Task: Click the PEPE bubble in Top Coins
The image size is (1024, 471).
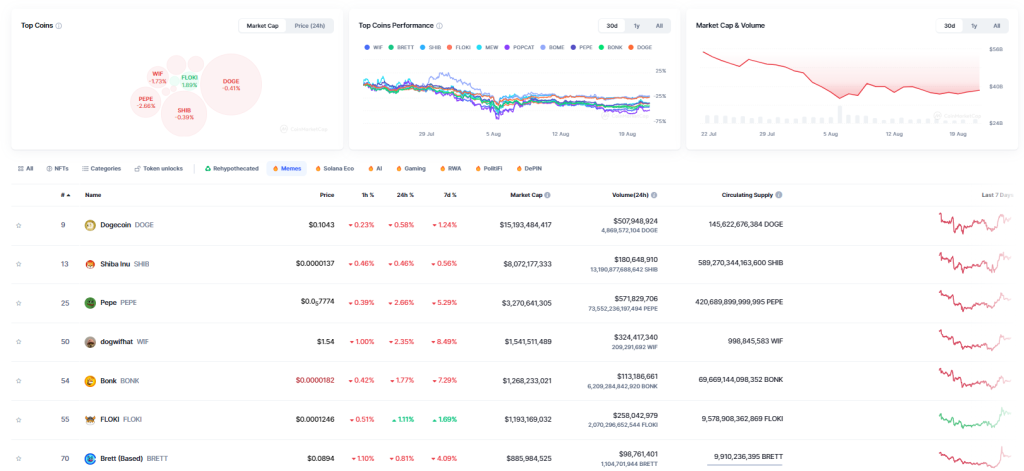Action: pyautogui.click(x=146, y=102)
